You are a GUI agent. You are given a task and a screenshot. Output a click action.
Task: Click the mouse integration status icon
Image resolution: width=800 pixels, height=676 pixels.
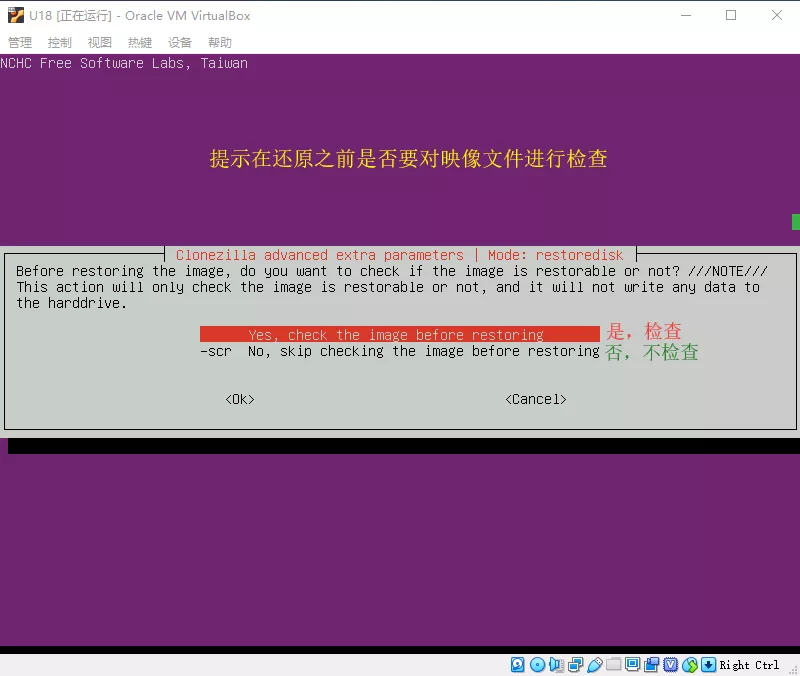(690, 664)
